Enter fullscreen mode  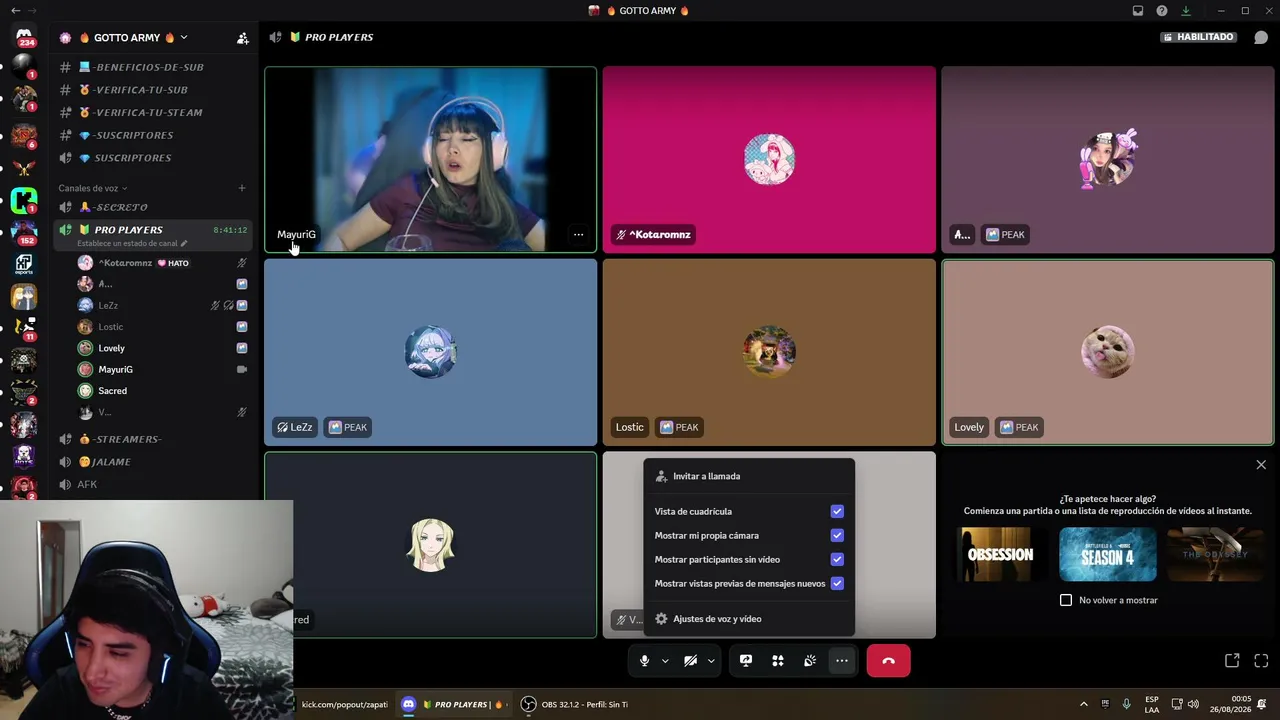tap(1261, 661)
